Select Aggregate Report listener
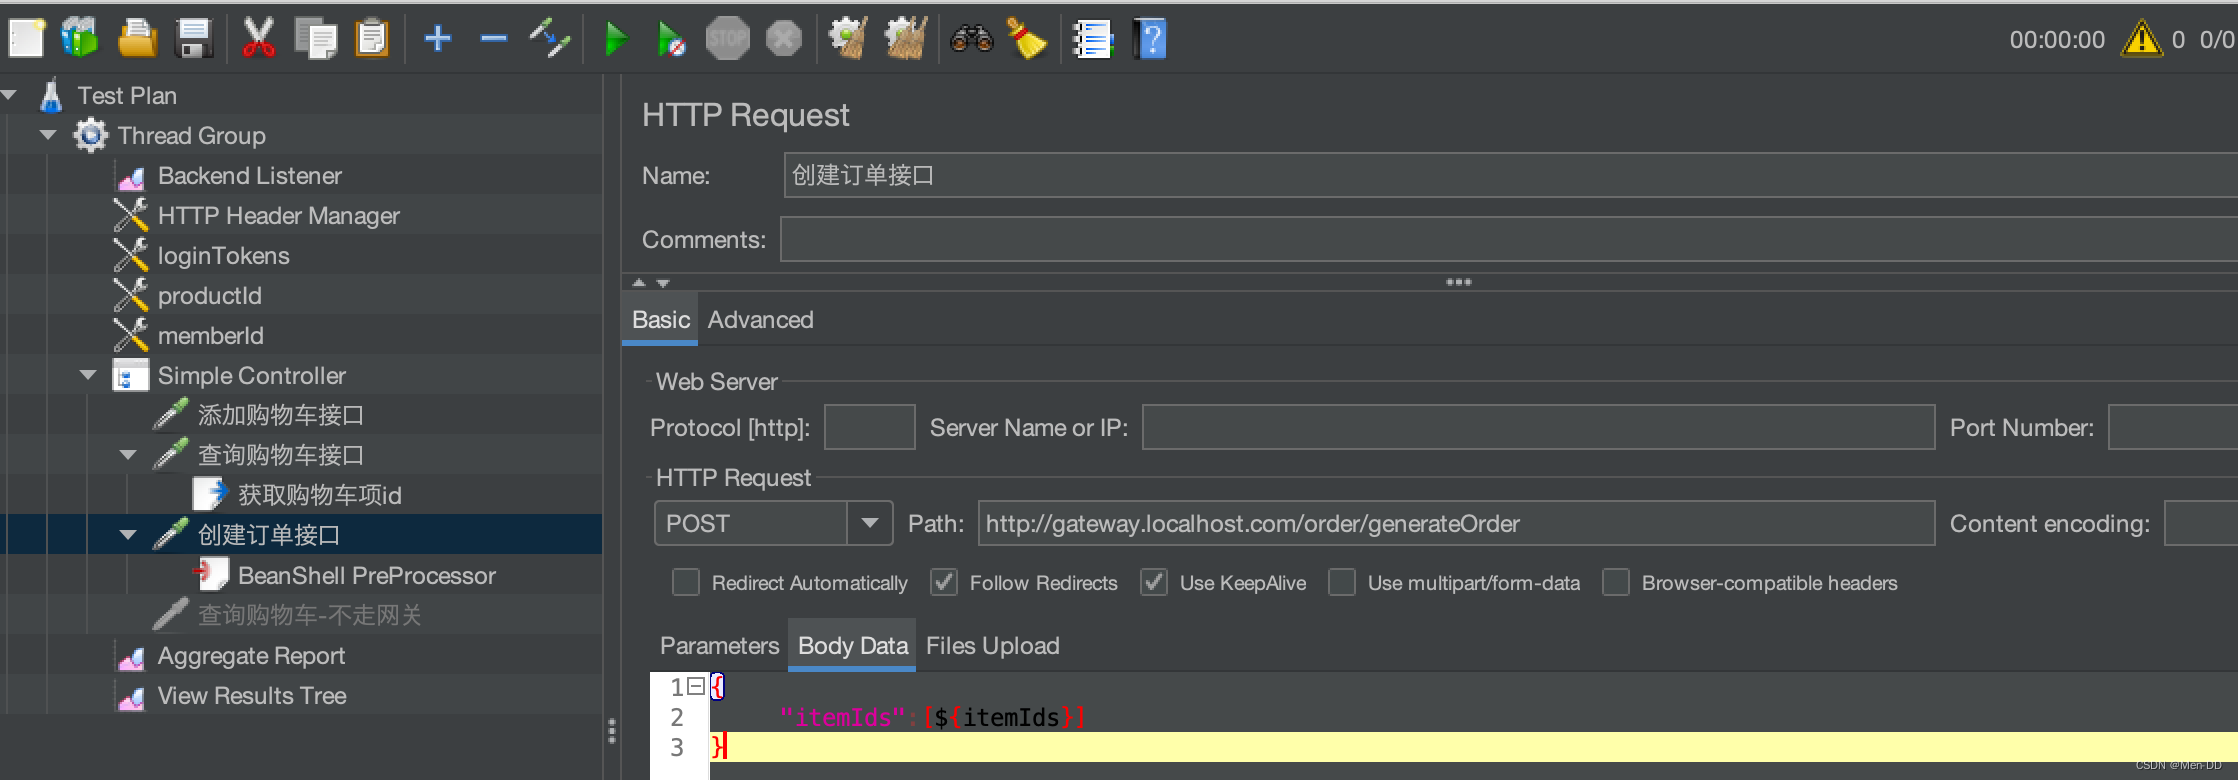2238x780 pixels. [251, 655]
